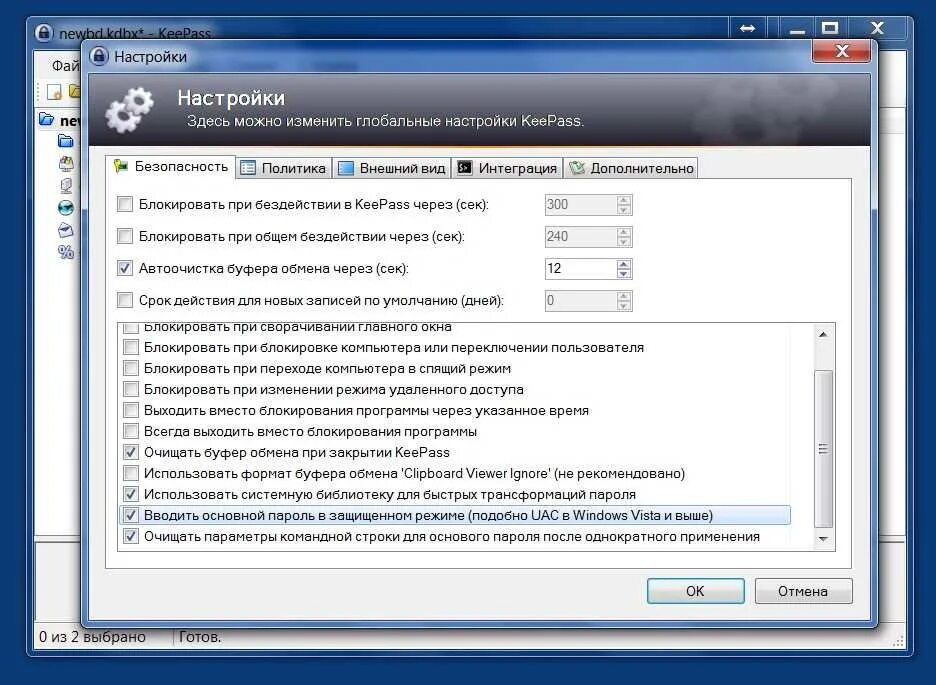Click the field containing 300
This screenshot has height=685, width=936.
tap(581, 204)
